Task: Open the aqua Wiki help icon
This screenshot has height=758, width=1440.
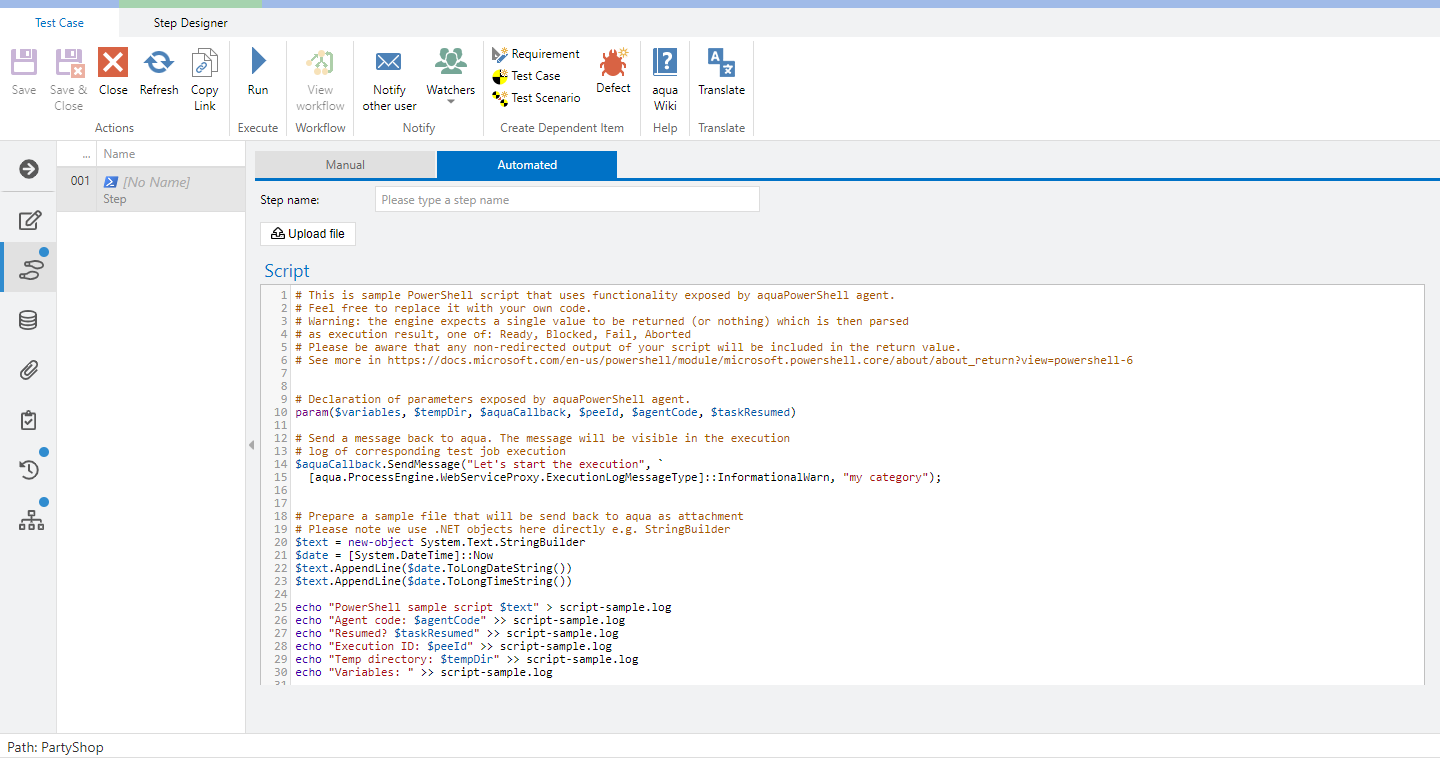Action: [665, 63]
